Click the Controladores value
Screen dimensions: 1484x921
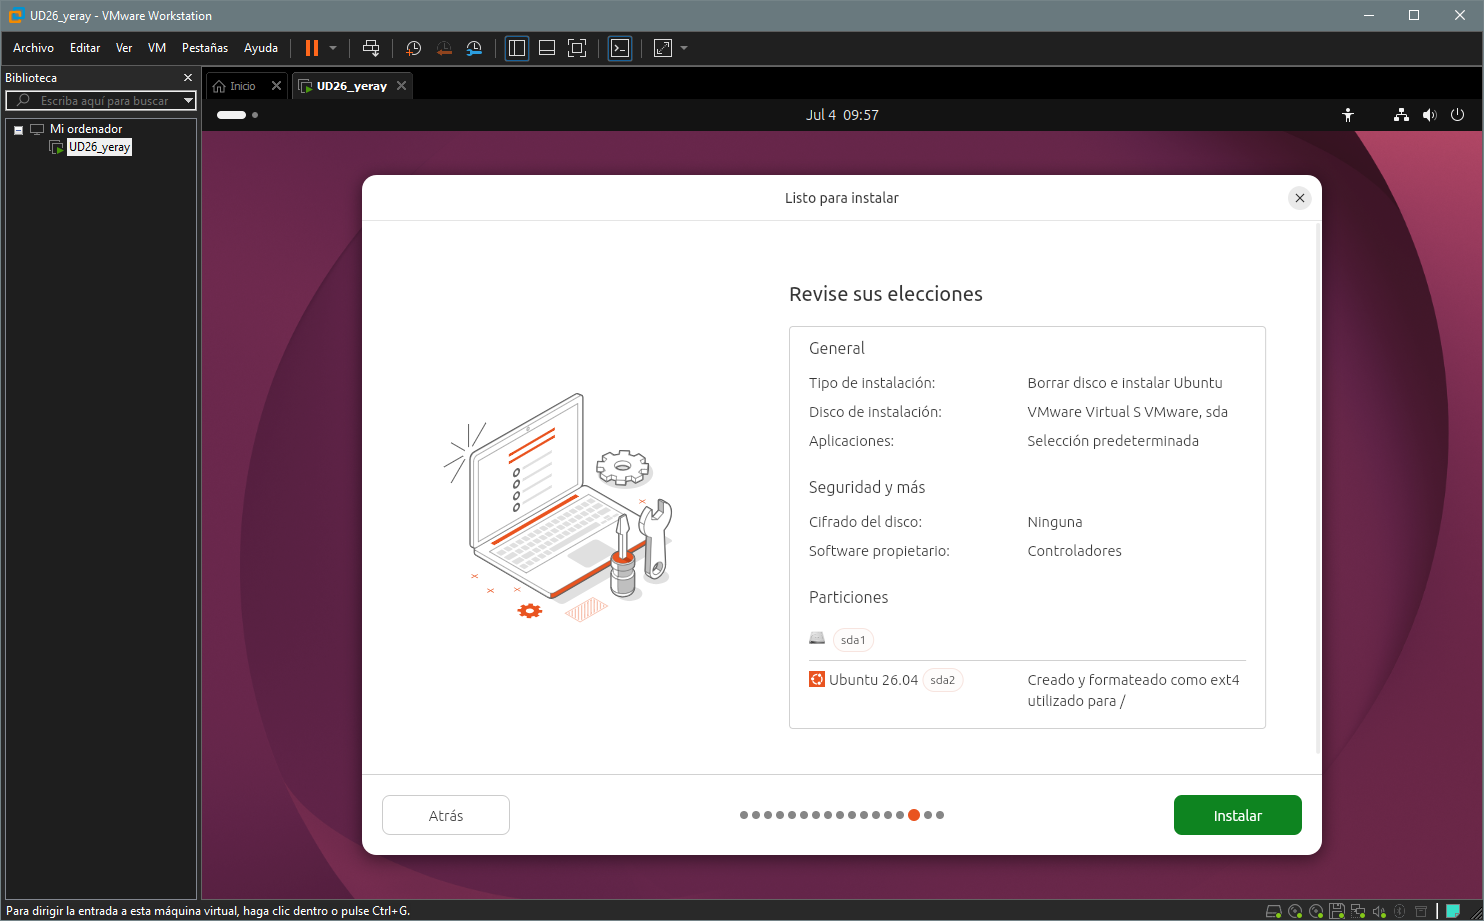coord(1075,551)
